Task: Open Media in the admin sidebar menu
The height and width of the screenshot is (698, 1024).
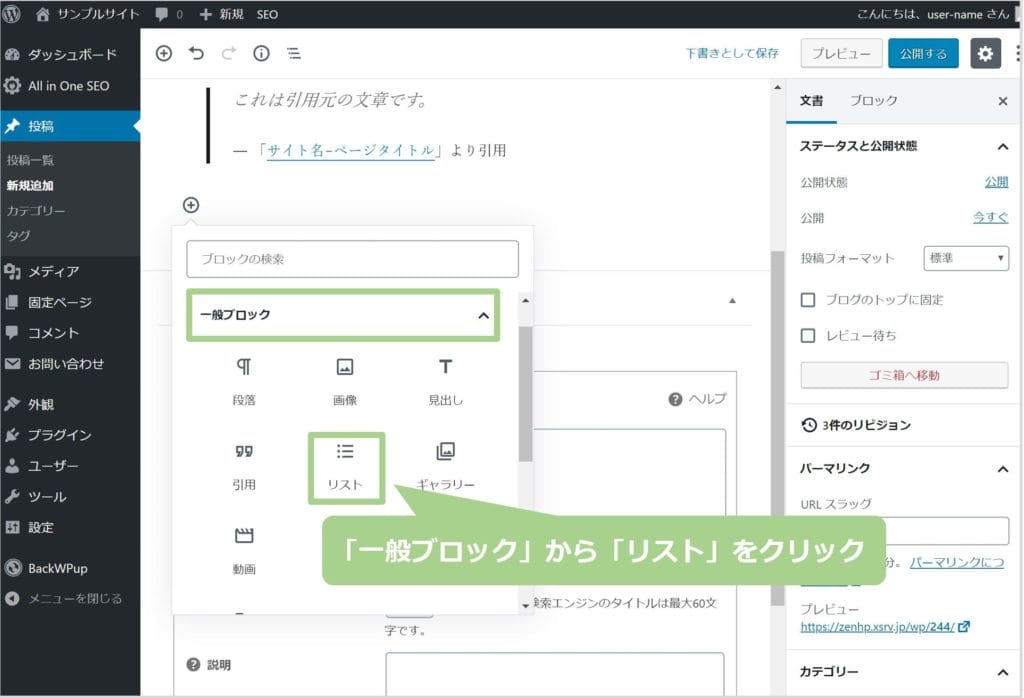Action: click(54, 271)
